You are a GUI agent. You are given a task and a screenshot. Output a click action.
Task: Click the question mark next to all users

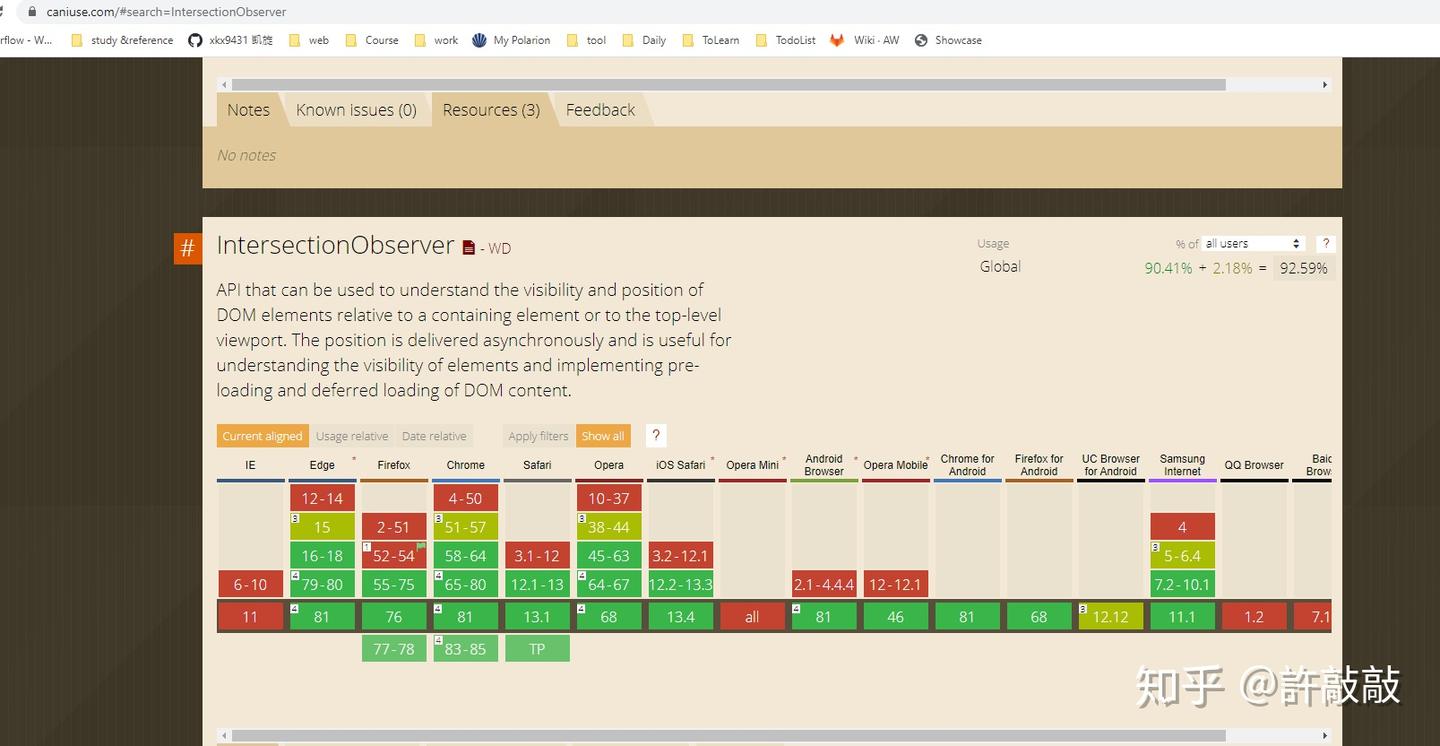(1325, 243)
